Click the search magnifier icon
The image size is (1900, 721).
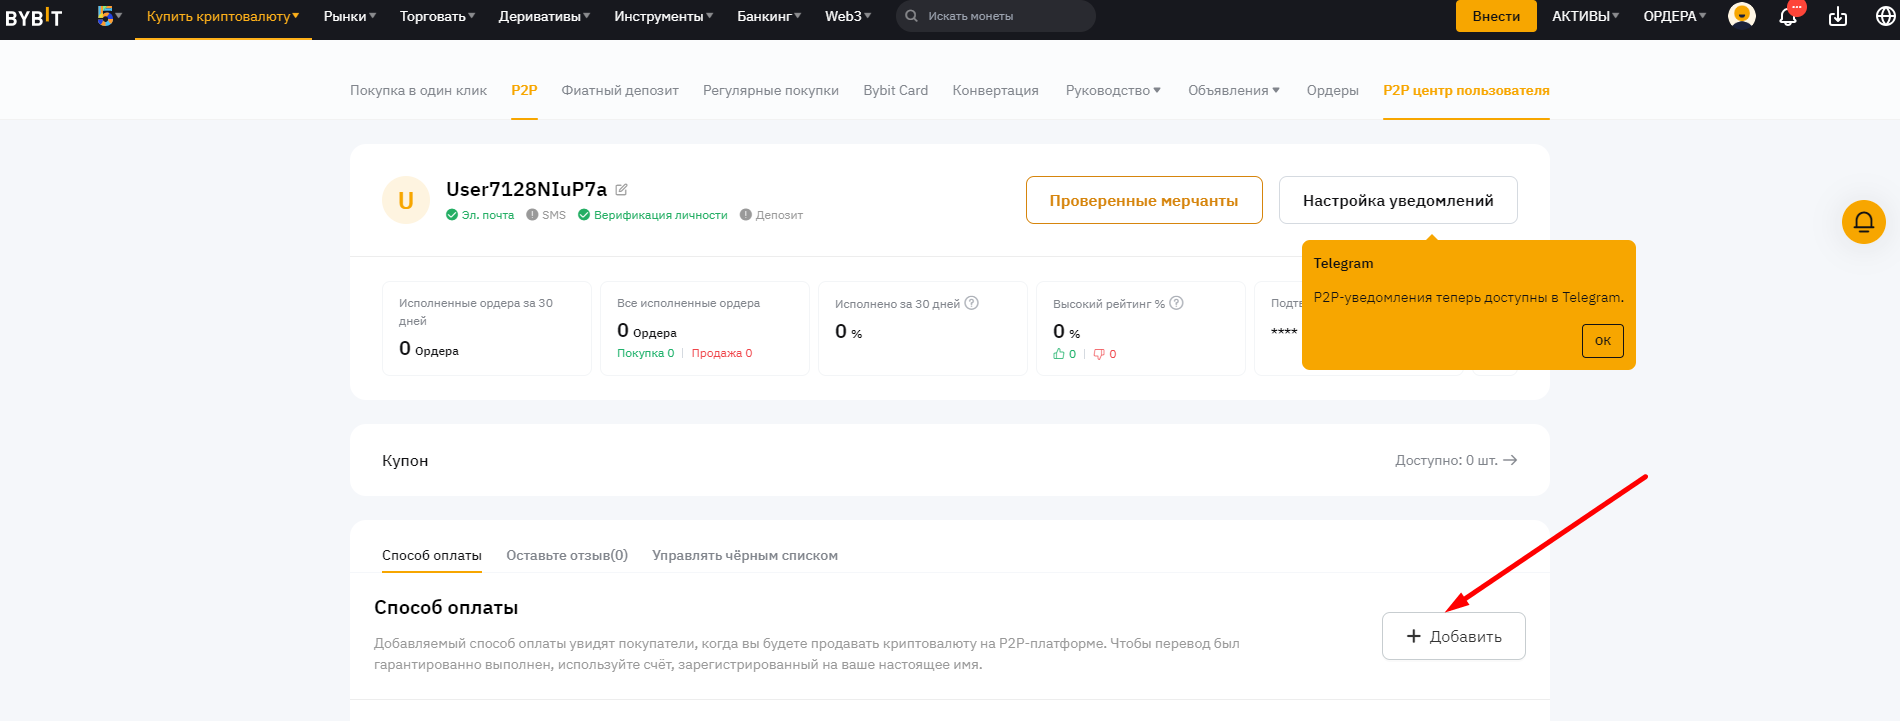tap(911, 16)
